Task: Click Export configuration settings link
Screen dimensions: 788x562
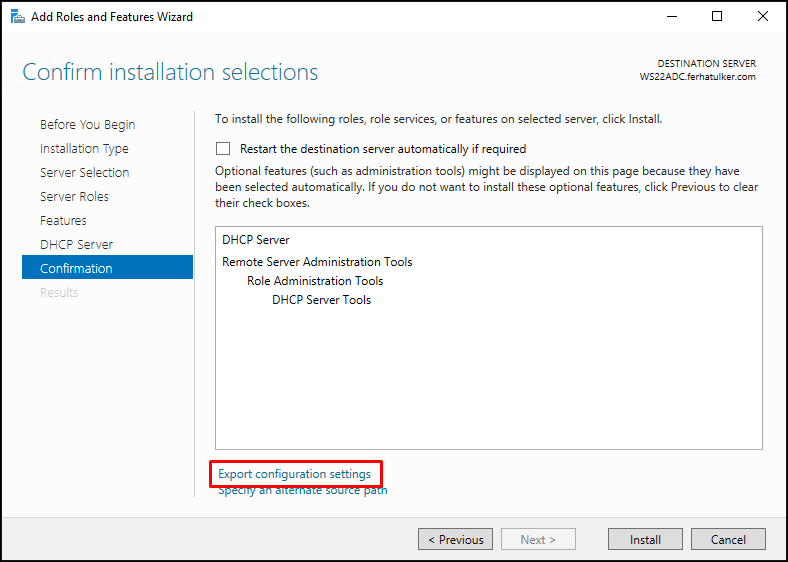Action: click(x=294, y=474)
